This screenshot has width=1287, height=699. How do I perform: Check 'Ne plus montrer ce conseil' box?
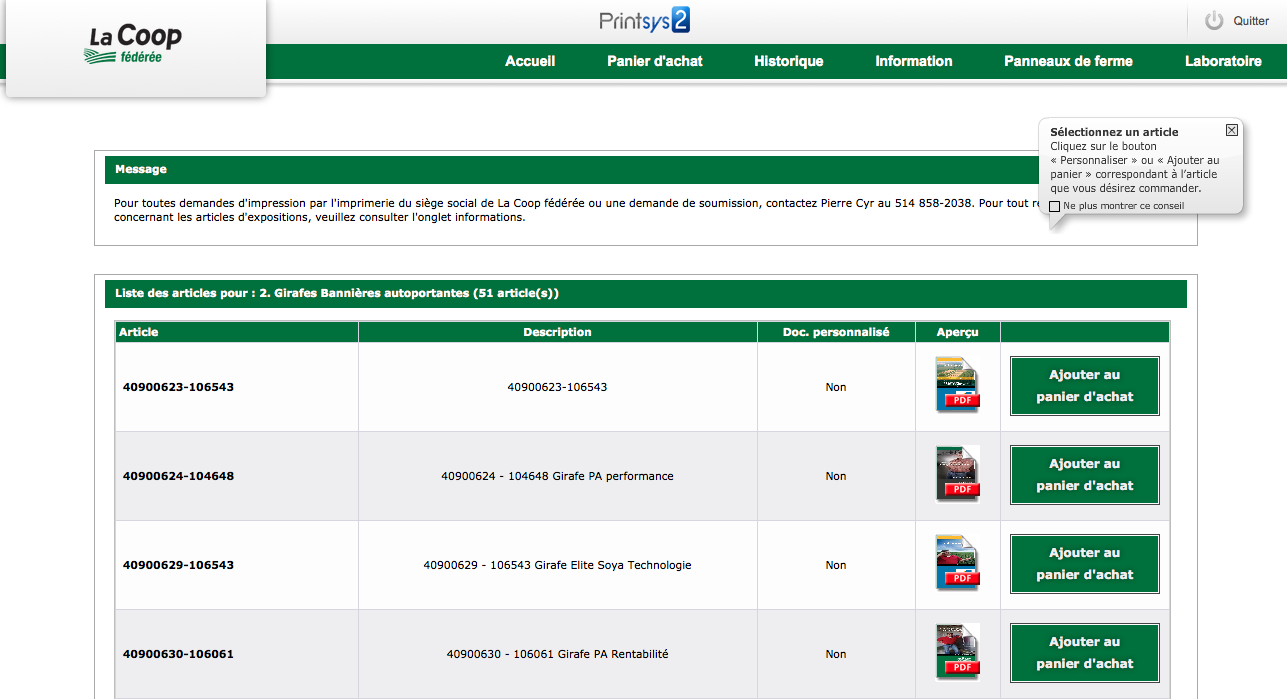pyautogui.click(x=1055, y=206)
